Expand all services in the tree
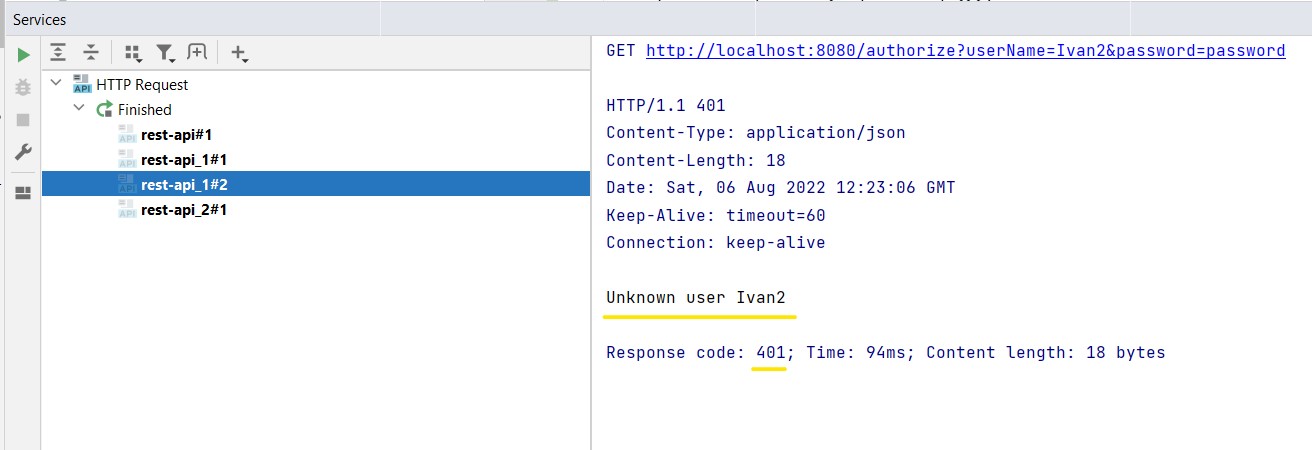 pos(58,52)
